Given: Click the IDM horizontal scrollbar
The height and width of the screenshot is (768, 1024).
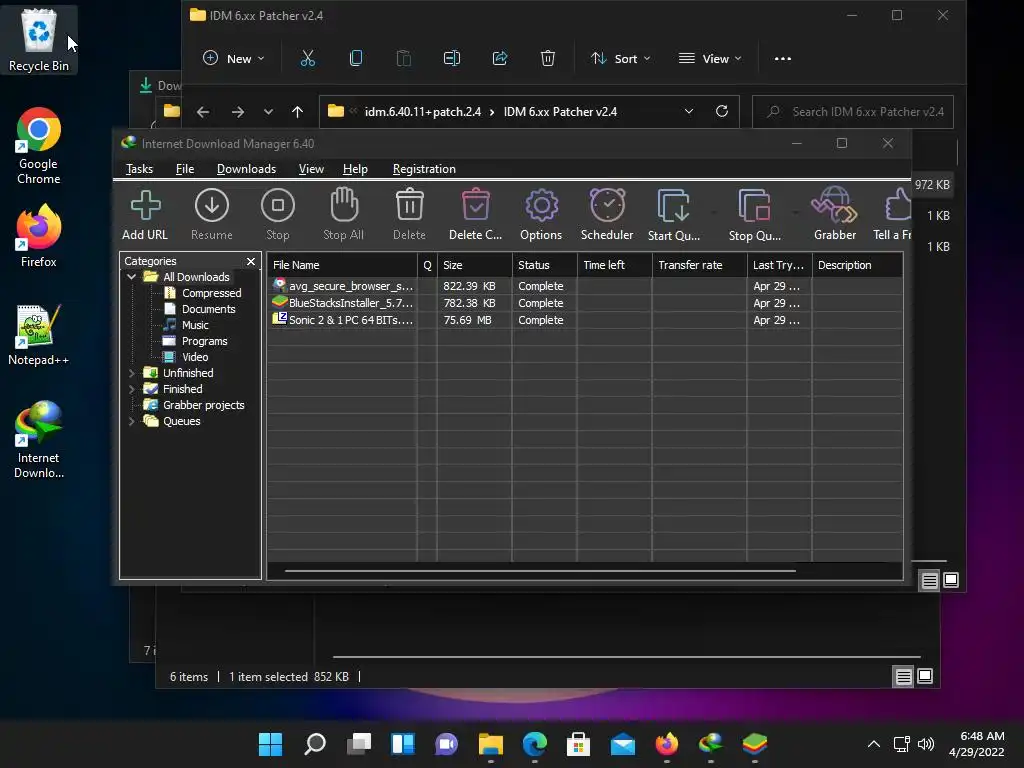Looking at the screenshot, I should point(540,571).
